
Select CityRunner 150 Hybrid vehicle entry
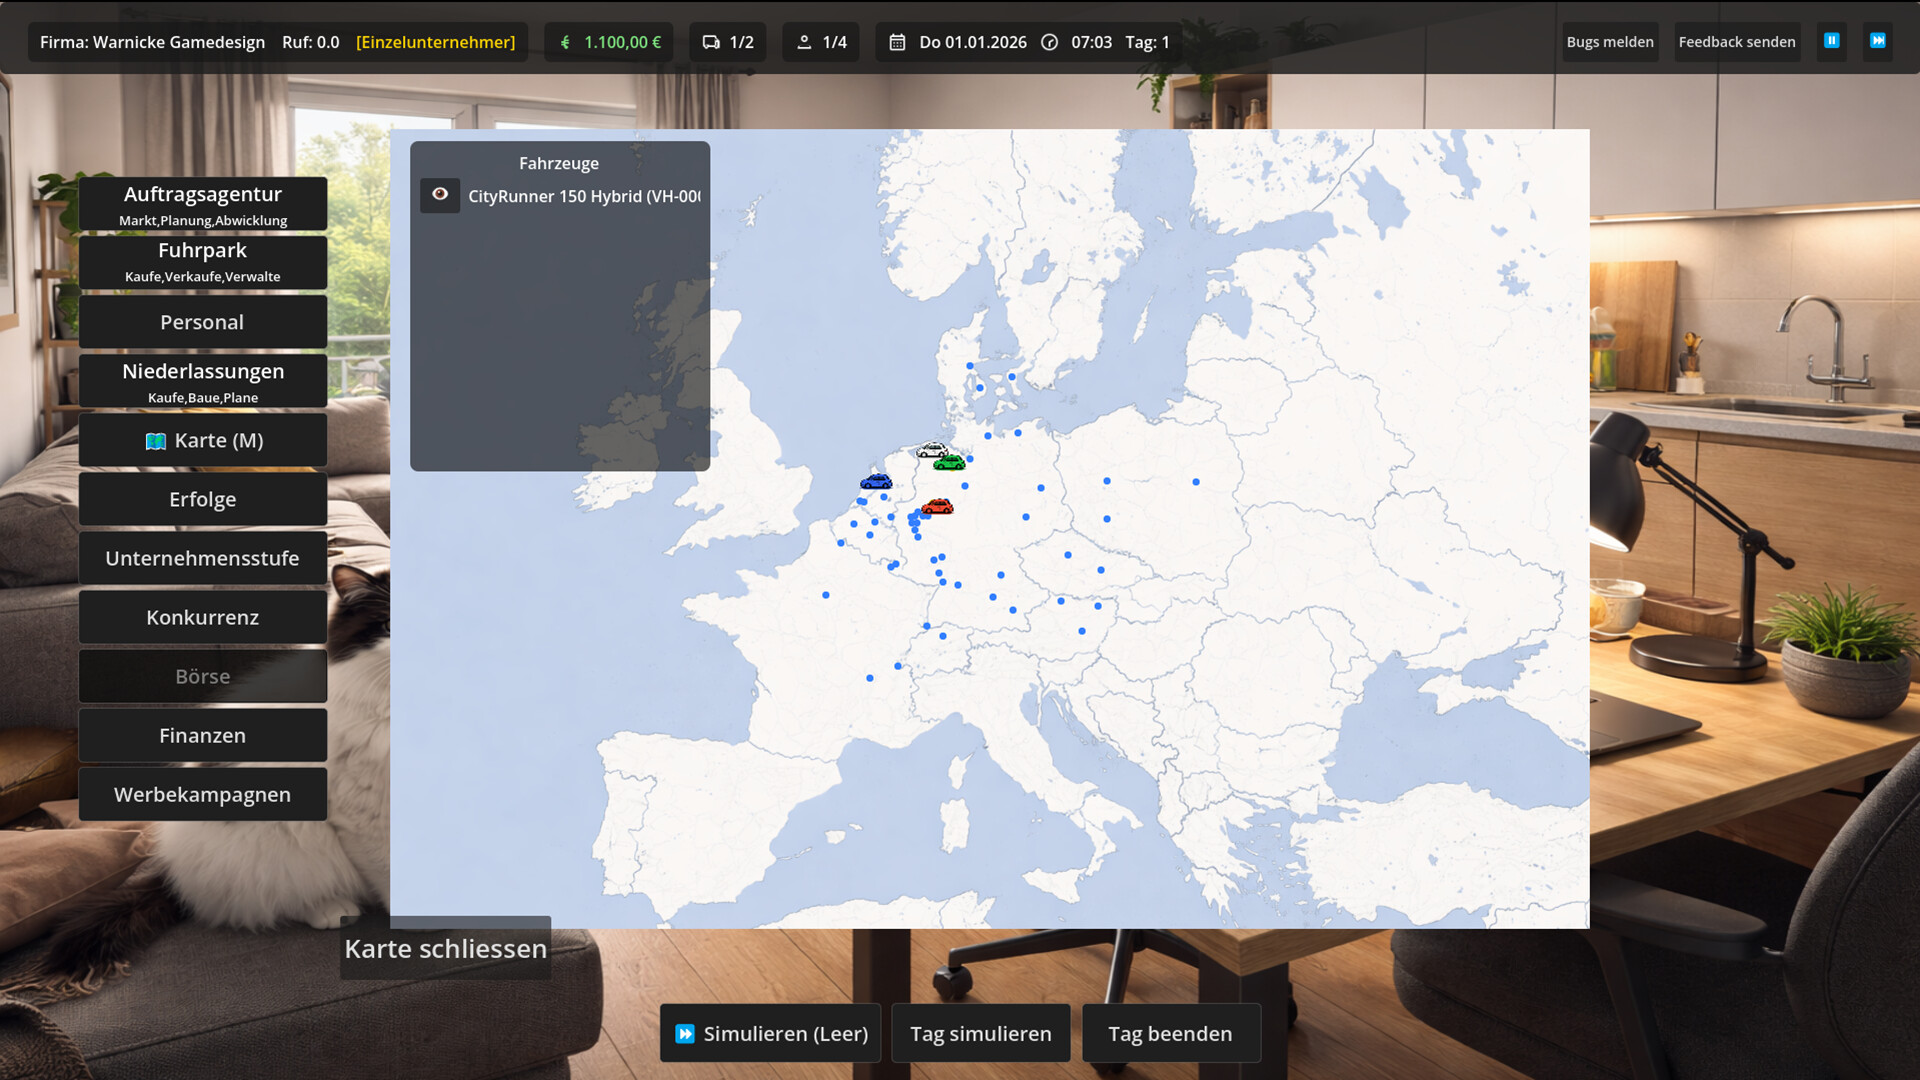pyautogui.click(x=584, y=196)
